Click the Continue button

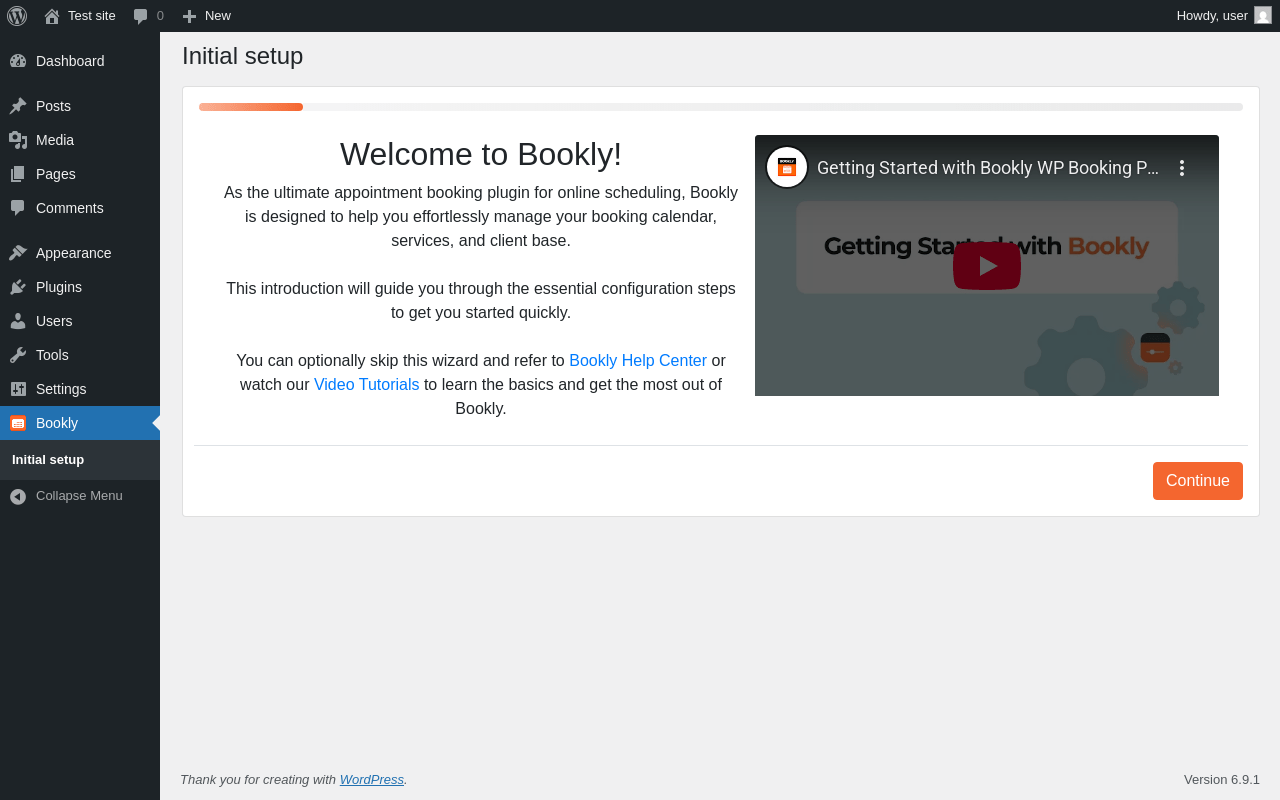pyautogui.click(x=1198, y=481)
